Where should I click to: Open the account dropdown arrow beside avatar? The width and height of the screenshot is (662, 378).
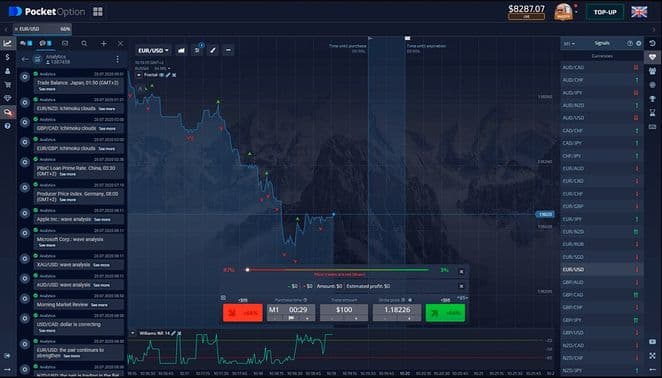(x=576, y=12)
